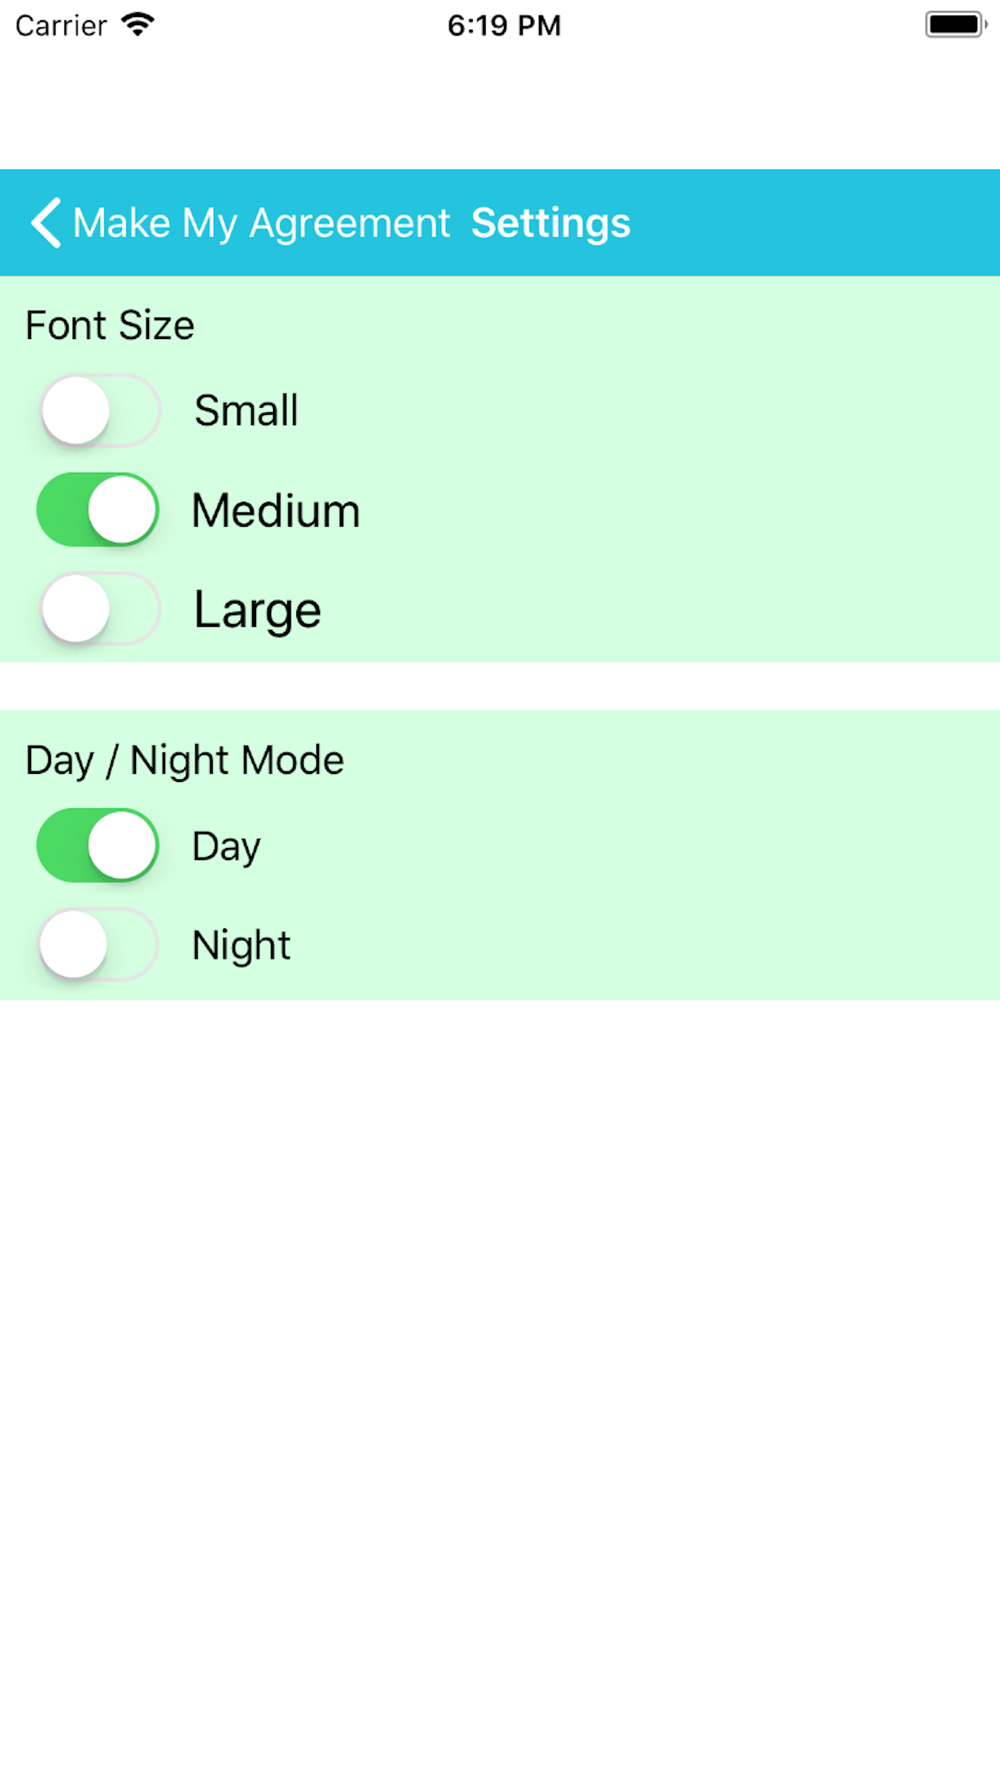Tap the back chevron arrow icon
Viewport: 1000px width, 1778px height.
pos(46,222)
